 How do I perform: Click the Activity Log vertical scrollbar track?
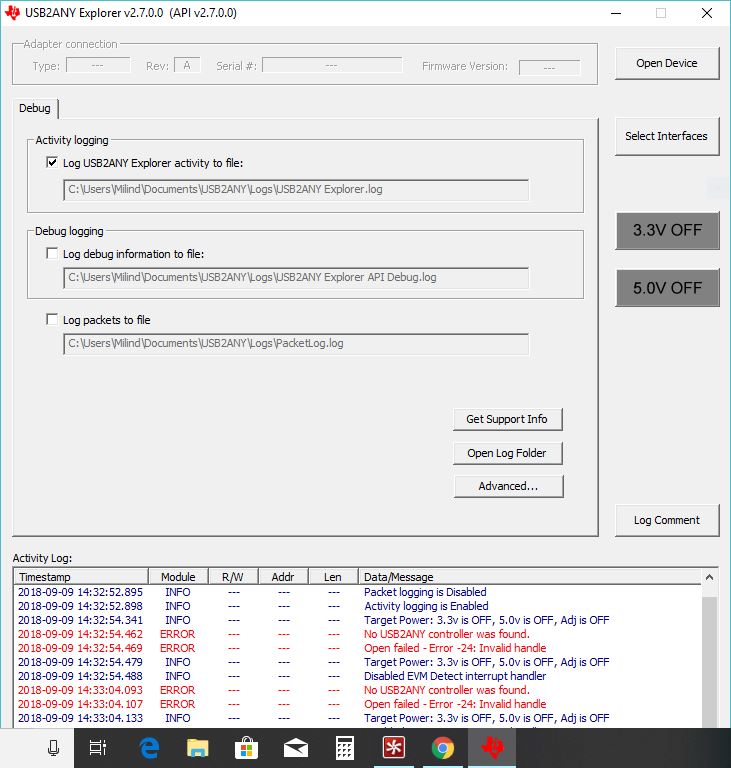(x=709, y=656)
